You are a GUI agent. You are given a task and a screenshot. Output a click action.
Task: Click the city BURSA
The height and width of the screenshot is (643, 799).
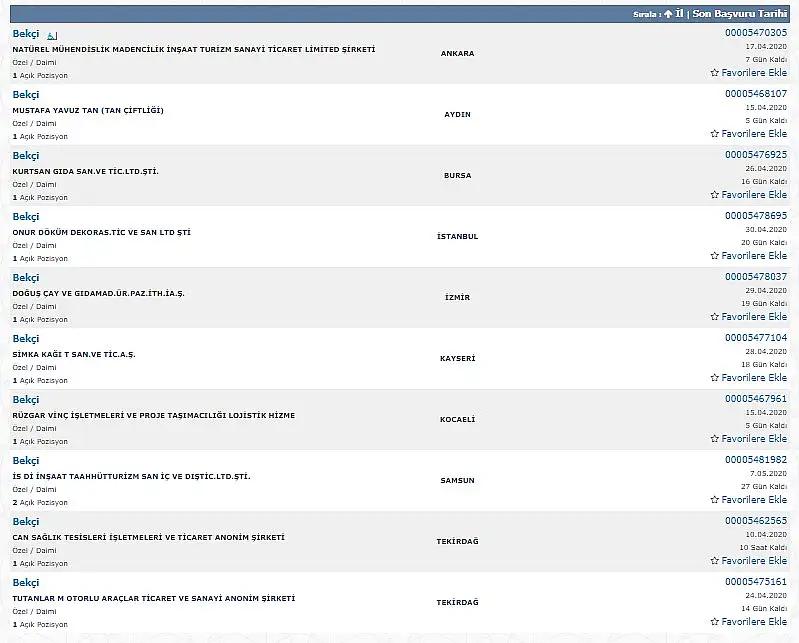point(458,175)
